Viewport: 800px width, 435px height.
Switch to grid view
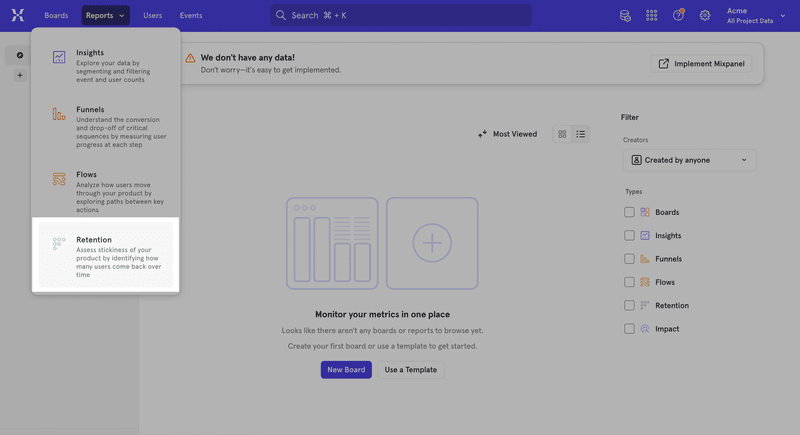(x=562, y=134)
